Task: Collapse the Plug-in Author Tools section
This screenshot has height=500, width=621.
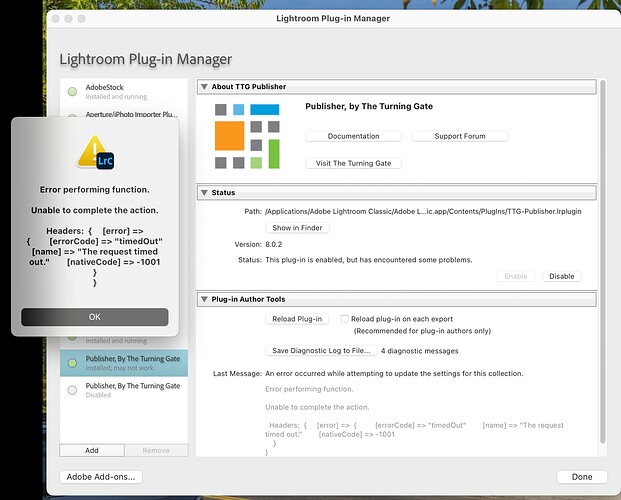Action: click(x=205, y=298)
